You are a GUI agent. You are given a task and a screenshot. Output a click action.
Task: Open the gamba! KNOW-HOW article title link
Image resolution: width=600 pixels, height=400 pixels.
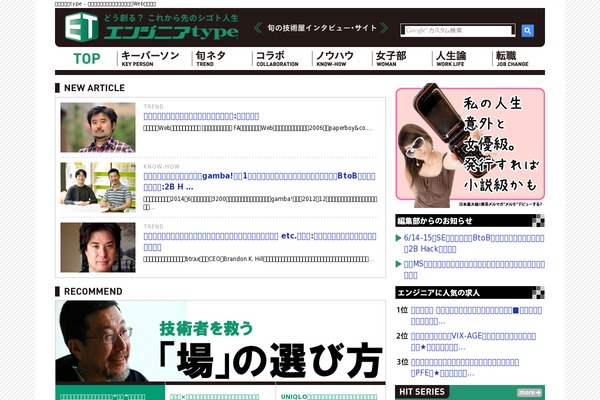pos(259,181)
